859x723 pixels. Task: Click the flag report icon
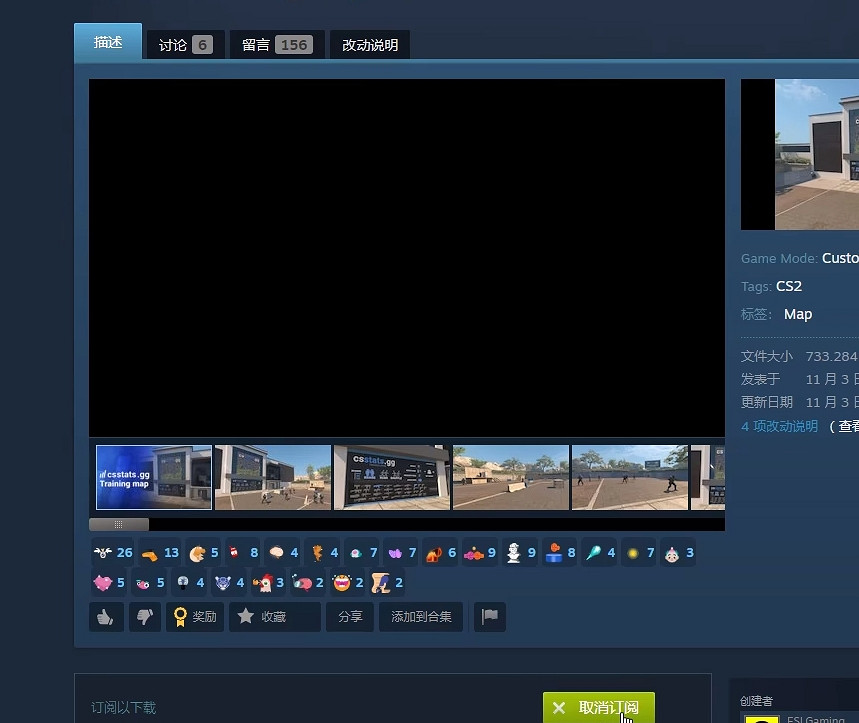489,617
